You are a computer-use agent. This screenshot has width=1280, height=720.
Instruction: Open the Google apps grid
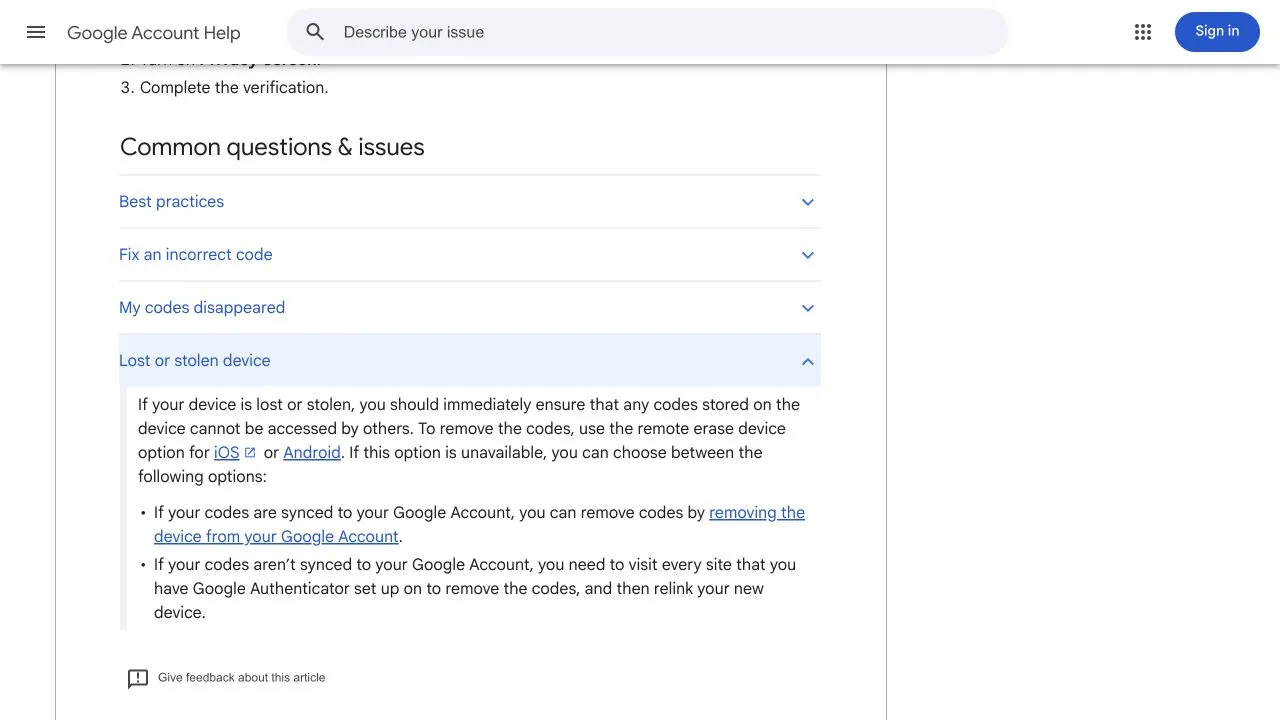click(1143, 32)
